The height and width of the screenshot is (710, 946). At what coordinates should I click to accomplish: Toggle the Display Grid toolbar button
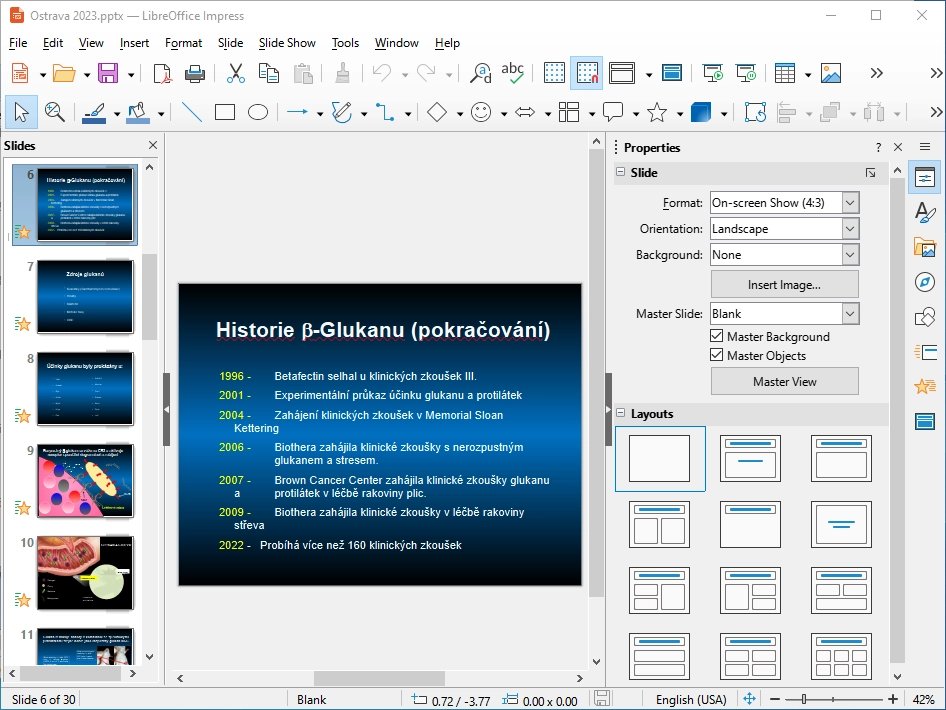553,72
